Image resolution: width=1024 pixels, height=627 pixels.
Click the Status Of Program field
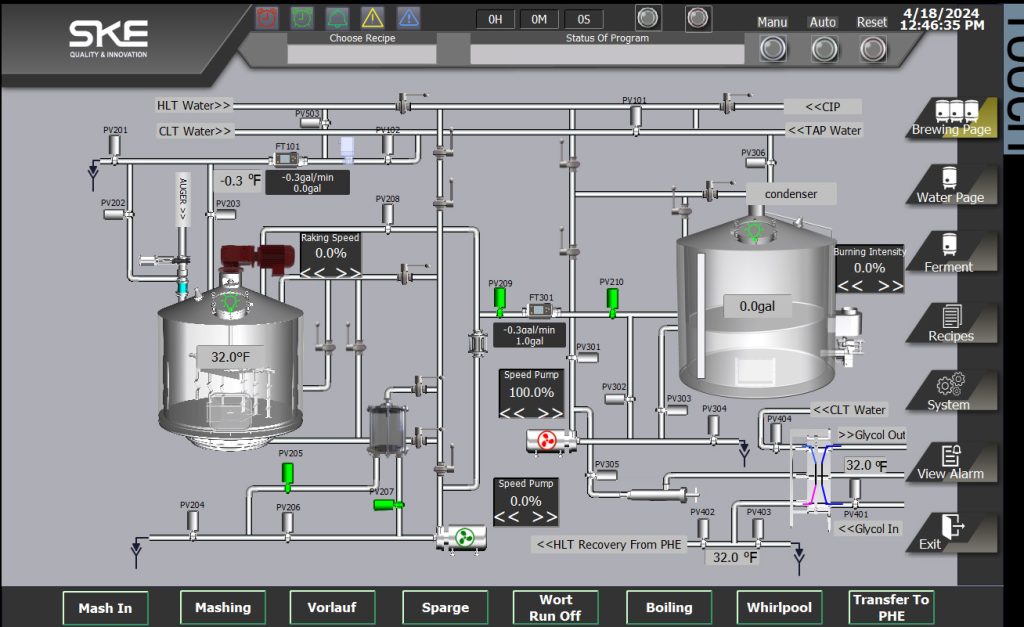pos(606,54)
